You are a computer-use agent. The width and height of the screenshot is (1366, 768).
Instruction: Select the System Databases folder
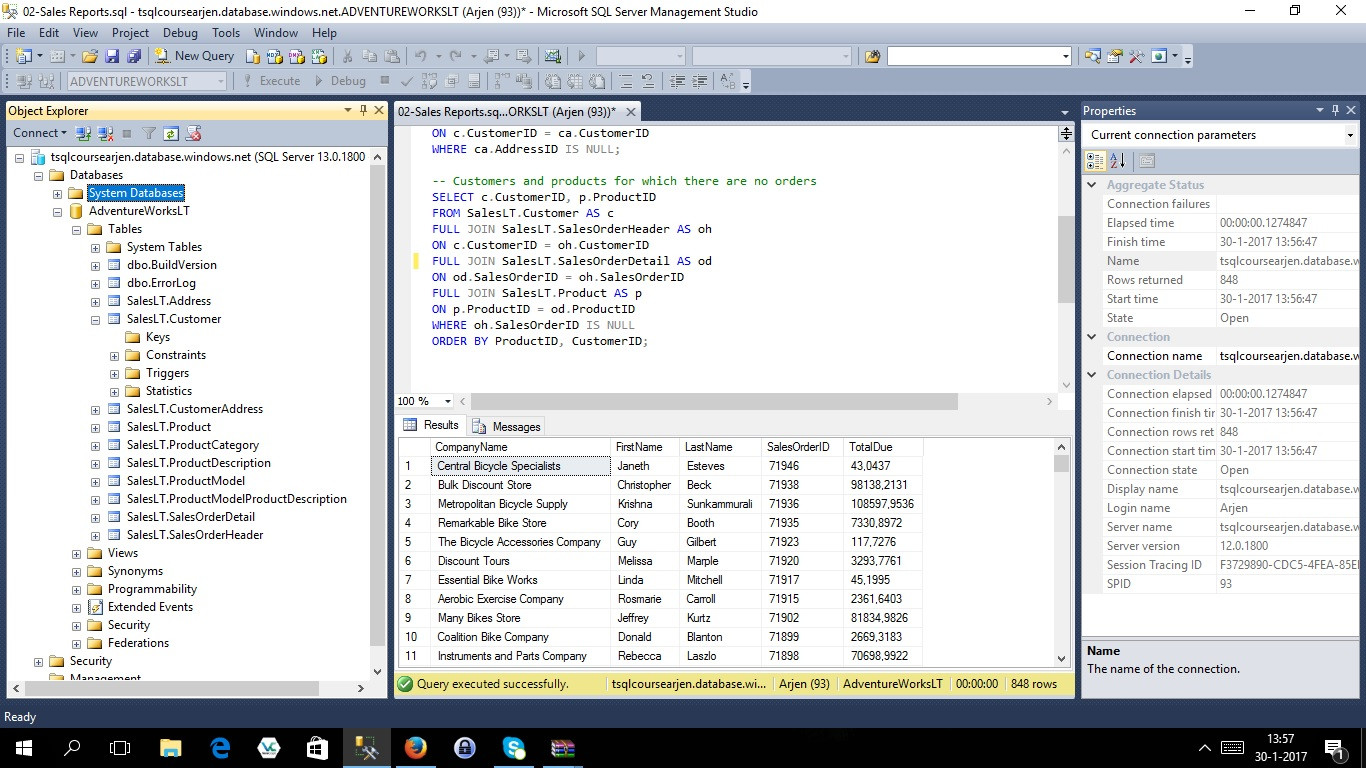point(136,193)
